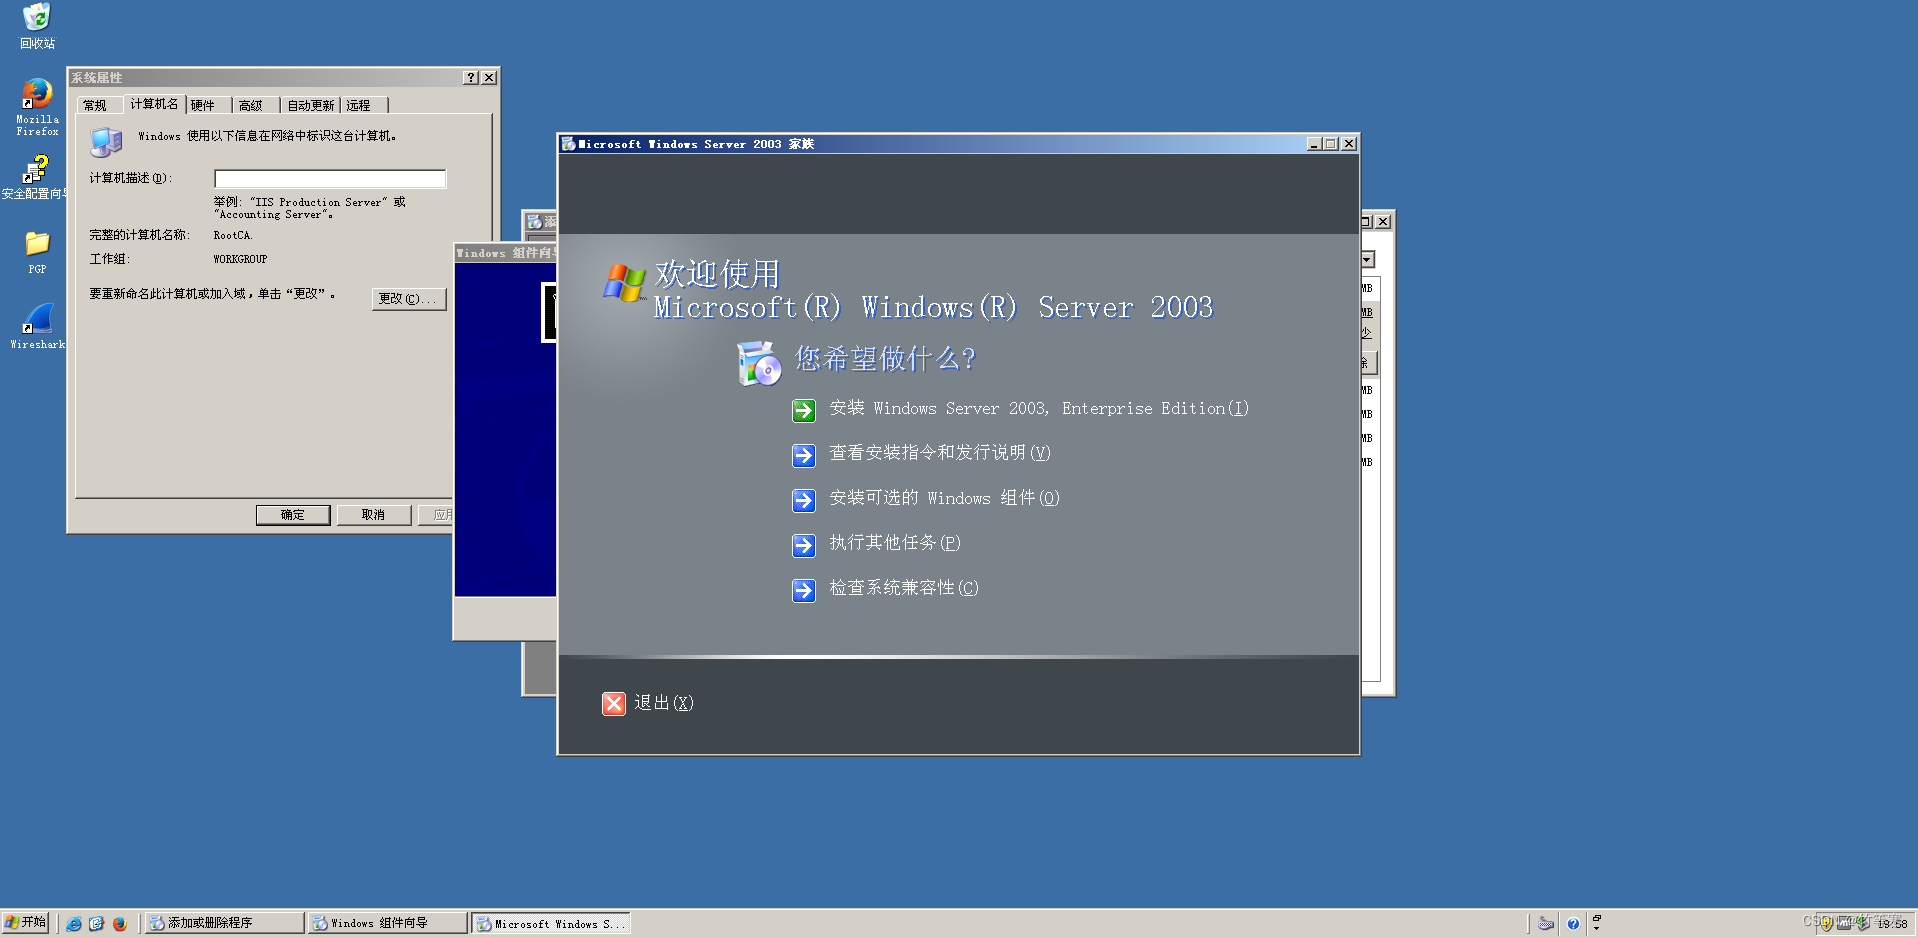Click the setup CD icon beside 您希望做什么?

tap(759, 363)
